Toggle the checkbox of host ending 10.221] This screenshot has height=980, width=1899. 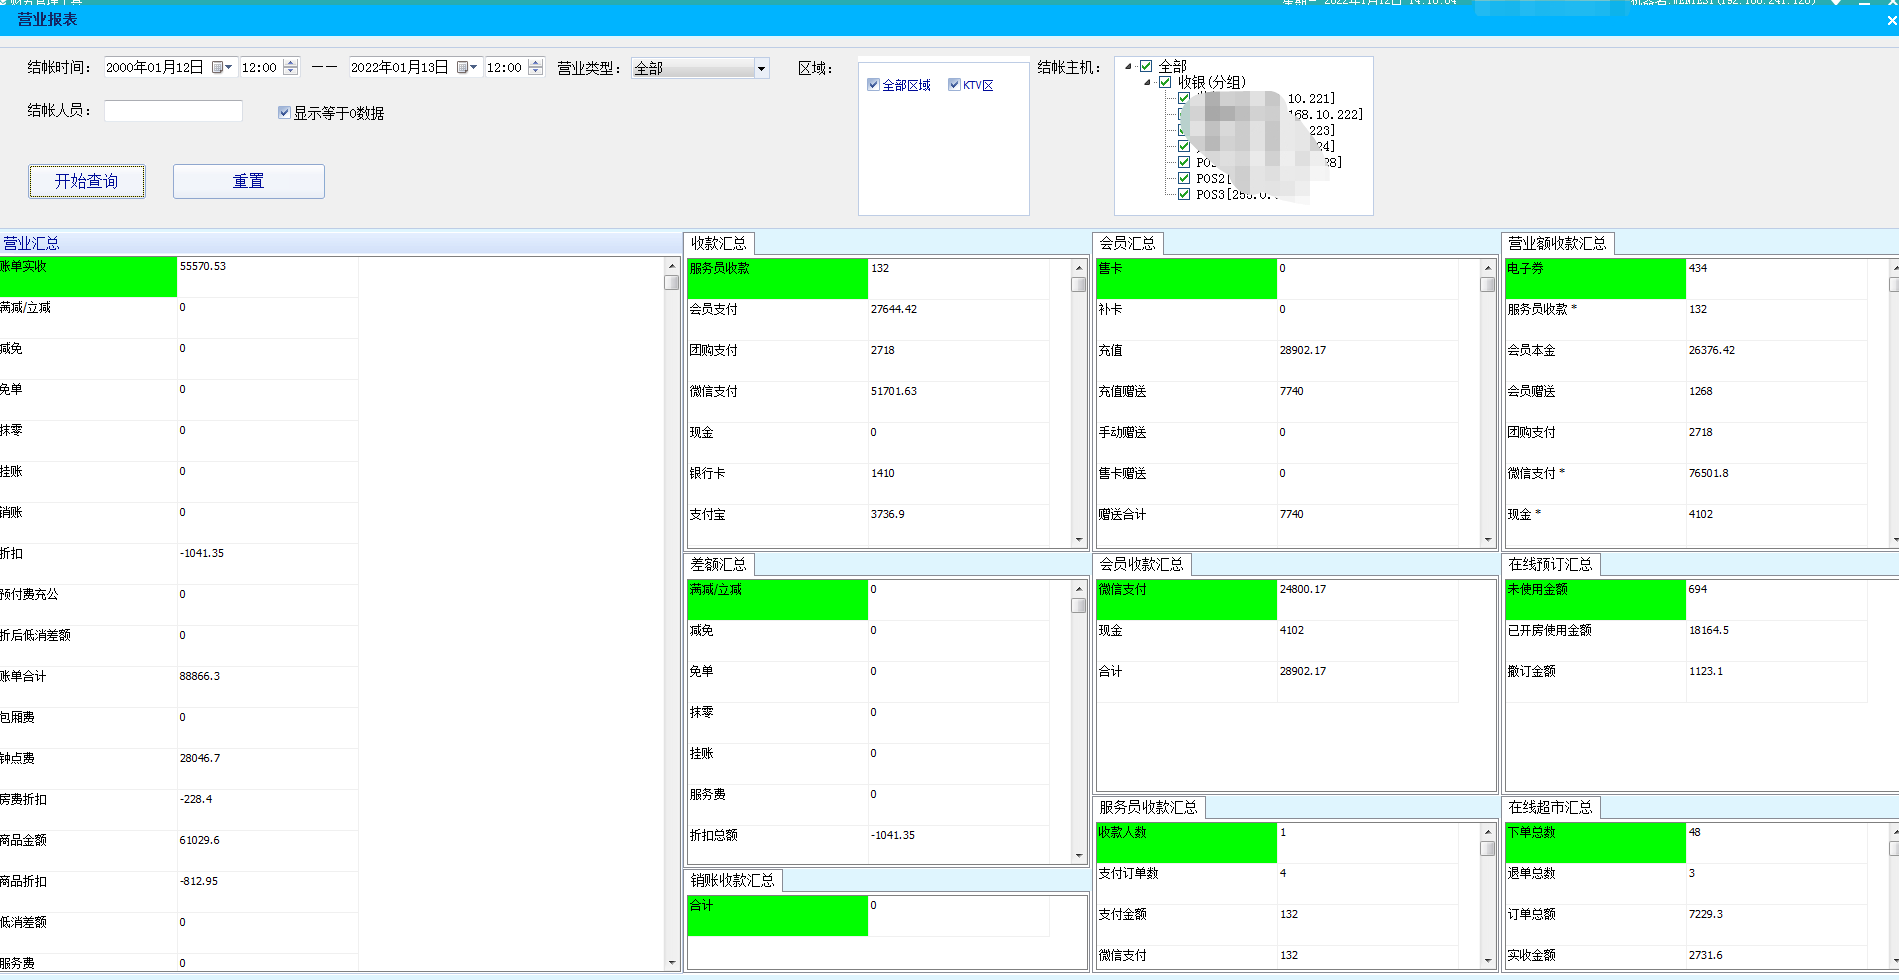(1184, 98)
